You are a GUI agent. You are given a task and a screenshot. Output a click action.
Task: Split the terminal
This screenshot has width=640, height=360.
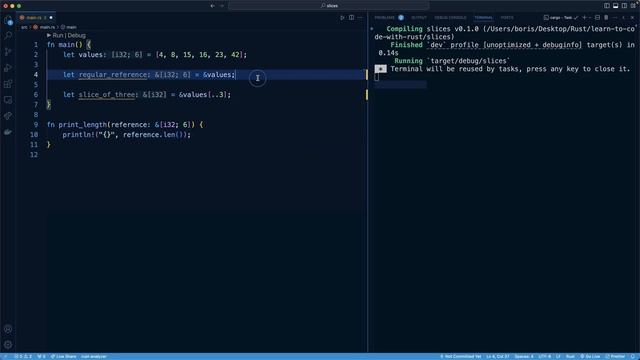click(598, 18)
